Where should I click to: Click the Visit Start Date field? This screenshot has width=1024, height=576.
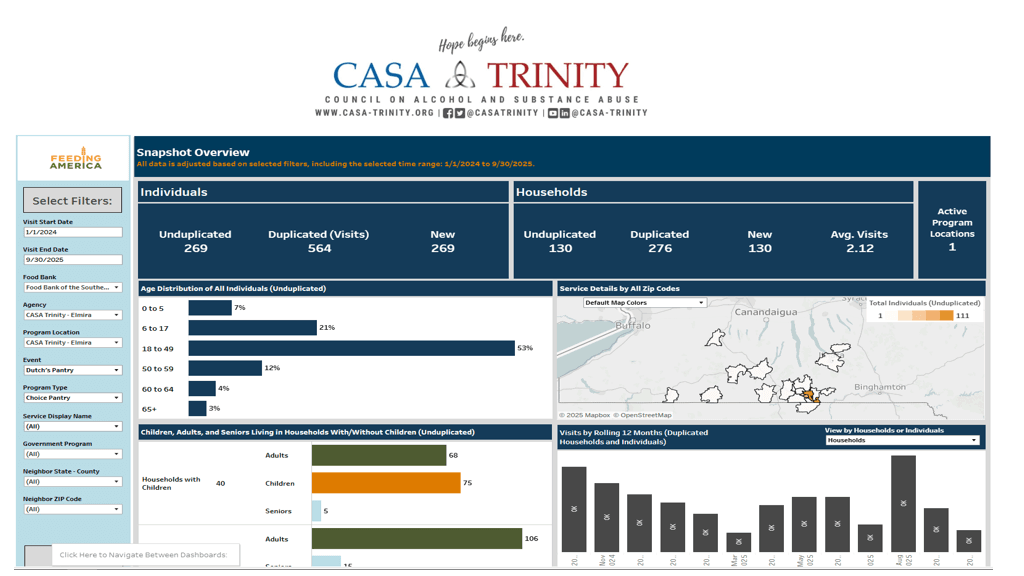pos(73,232)
